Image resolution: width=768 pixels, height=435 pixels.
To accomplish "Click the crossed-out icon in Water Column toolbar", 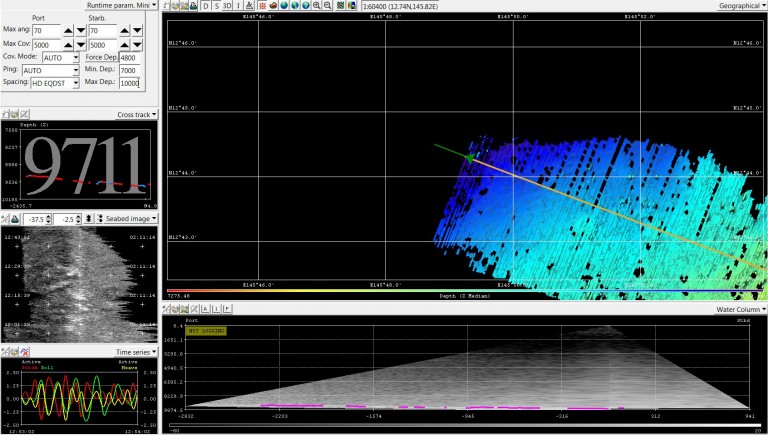I will tap(194, 309).
